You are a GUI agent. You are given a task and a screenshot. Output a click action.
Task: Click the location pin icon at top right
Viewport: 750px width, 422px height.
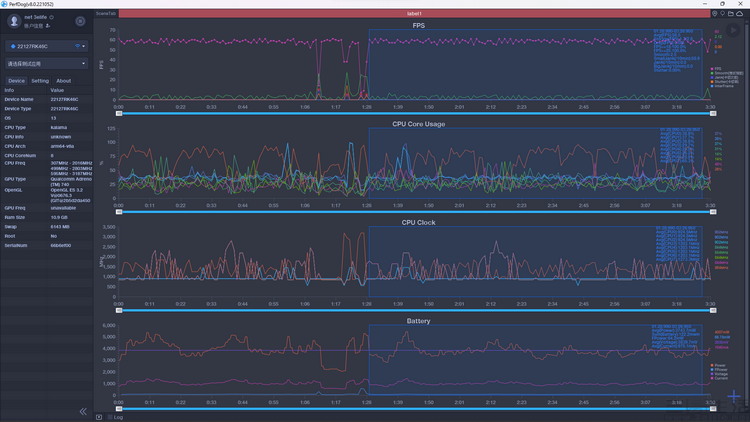click(x=723, y=14)
